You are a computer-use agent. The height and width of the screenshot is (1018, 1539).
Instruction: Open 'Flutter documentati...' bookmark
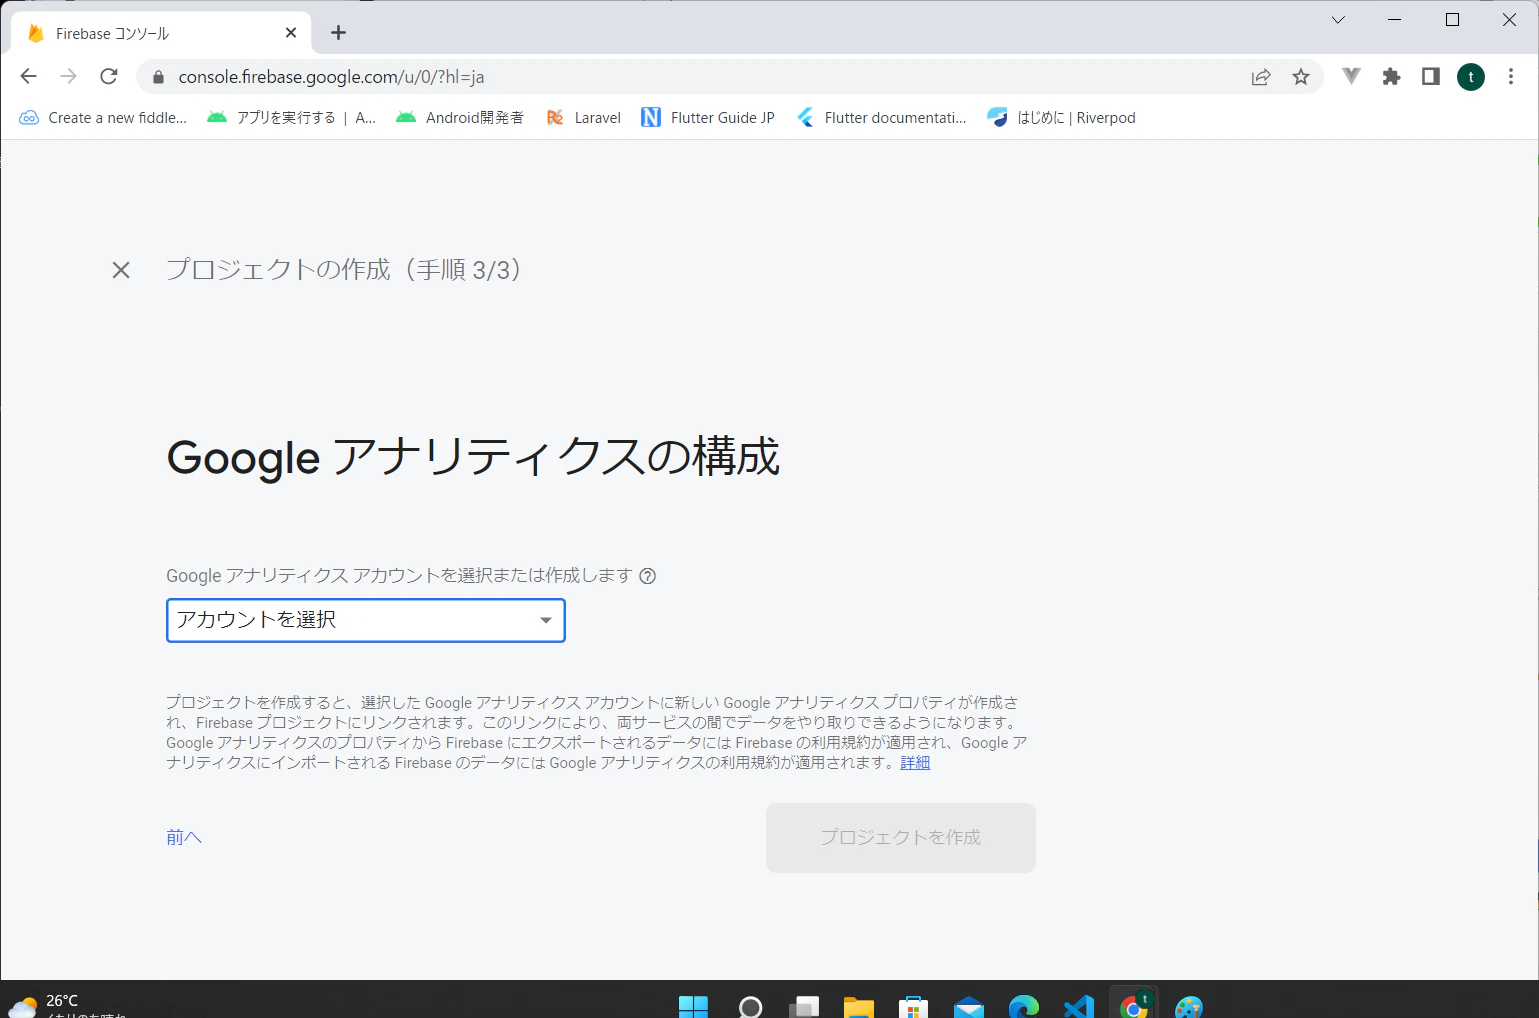[x=881, y=118]
